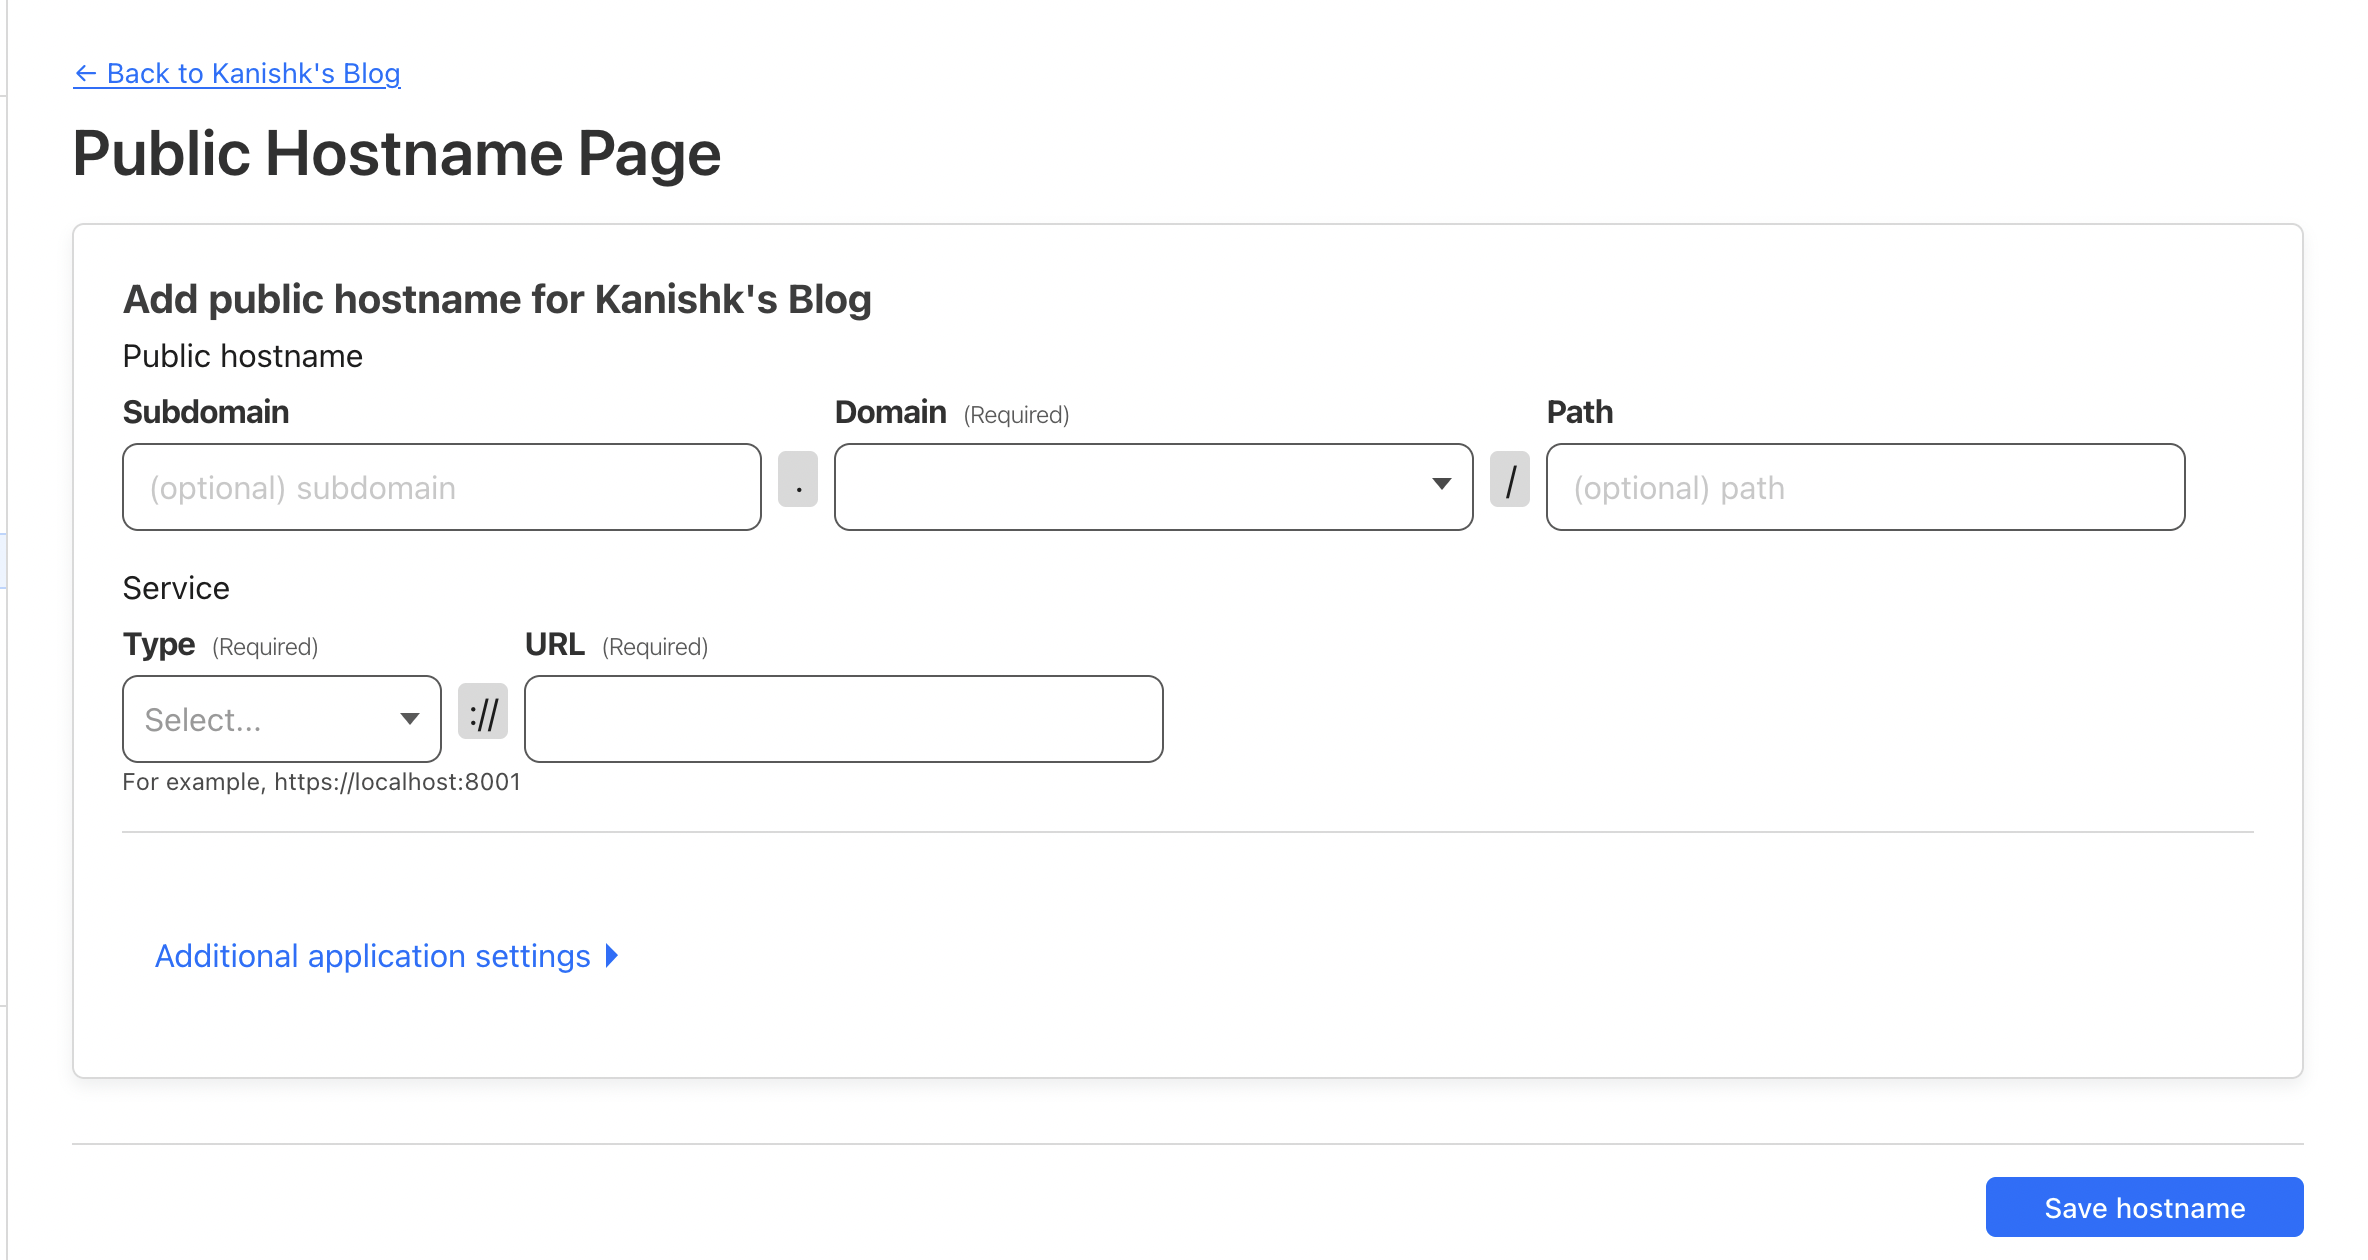Image resolution: width=2368 pixels, height=1260 pixels.
Task: Click the Public Hostname Page heading
Action: 396,154
